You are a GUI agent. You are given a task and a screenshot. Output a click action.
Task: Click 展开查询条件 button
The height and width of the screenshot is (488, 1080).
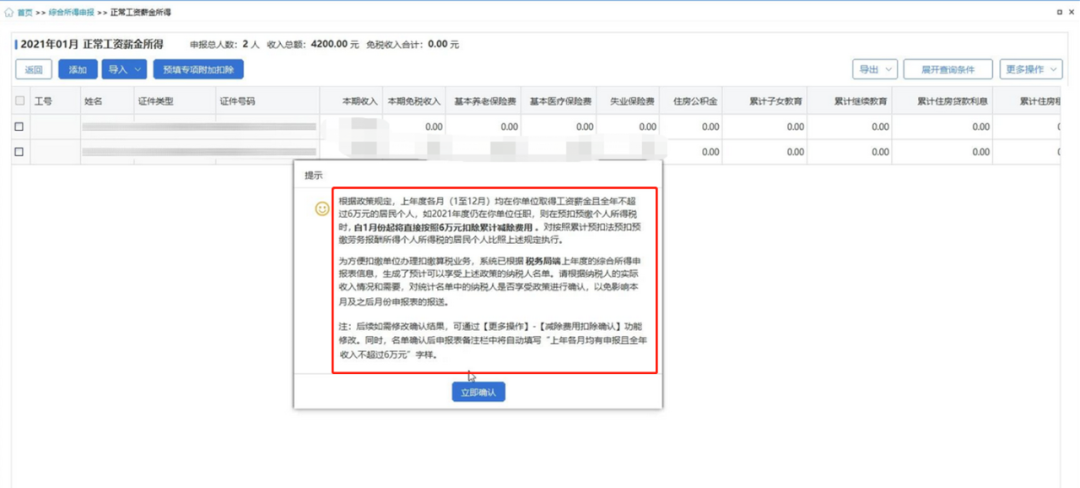coord(948,70)
